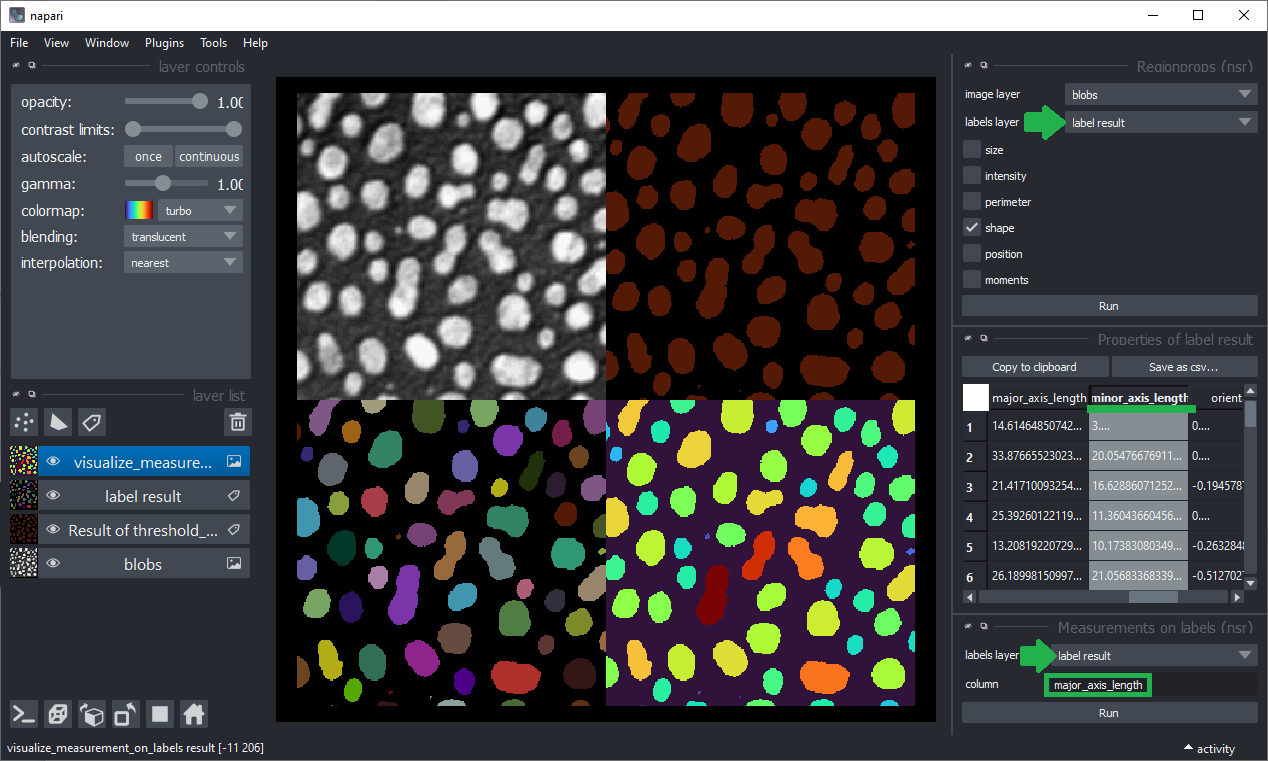Toggle grid mode icon
The width and height of the screenshot is (1268, 761).
click(160, 714)
